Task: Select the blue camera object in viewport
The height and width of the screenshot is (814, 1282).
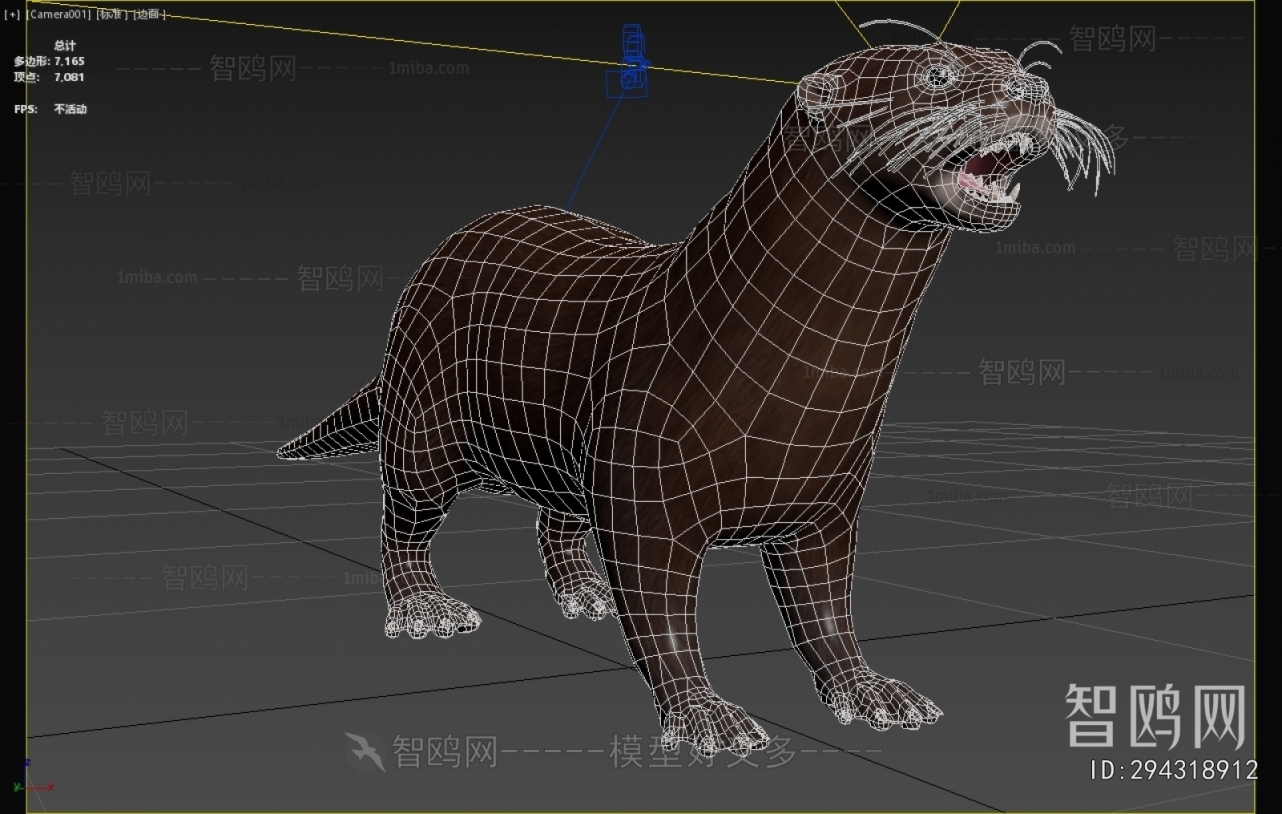Action: tap(630, 62)
